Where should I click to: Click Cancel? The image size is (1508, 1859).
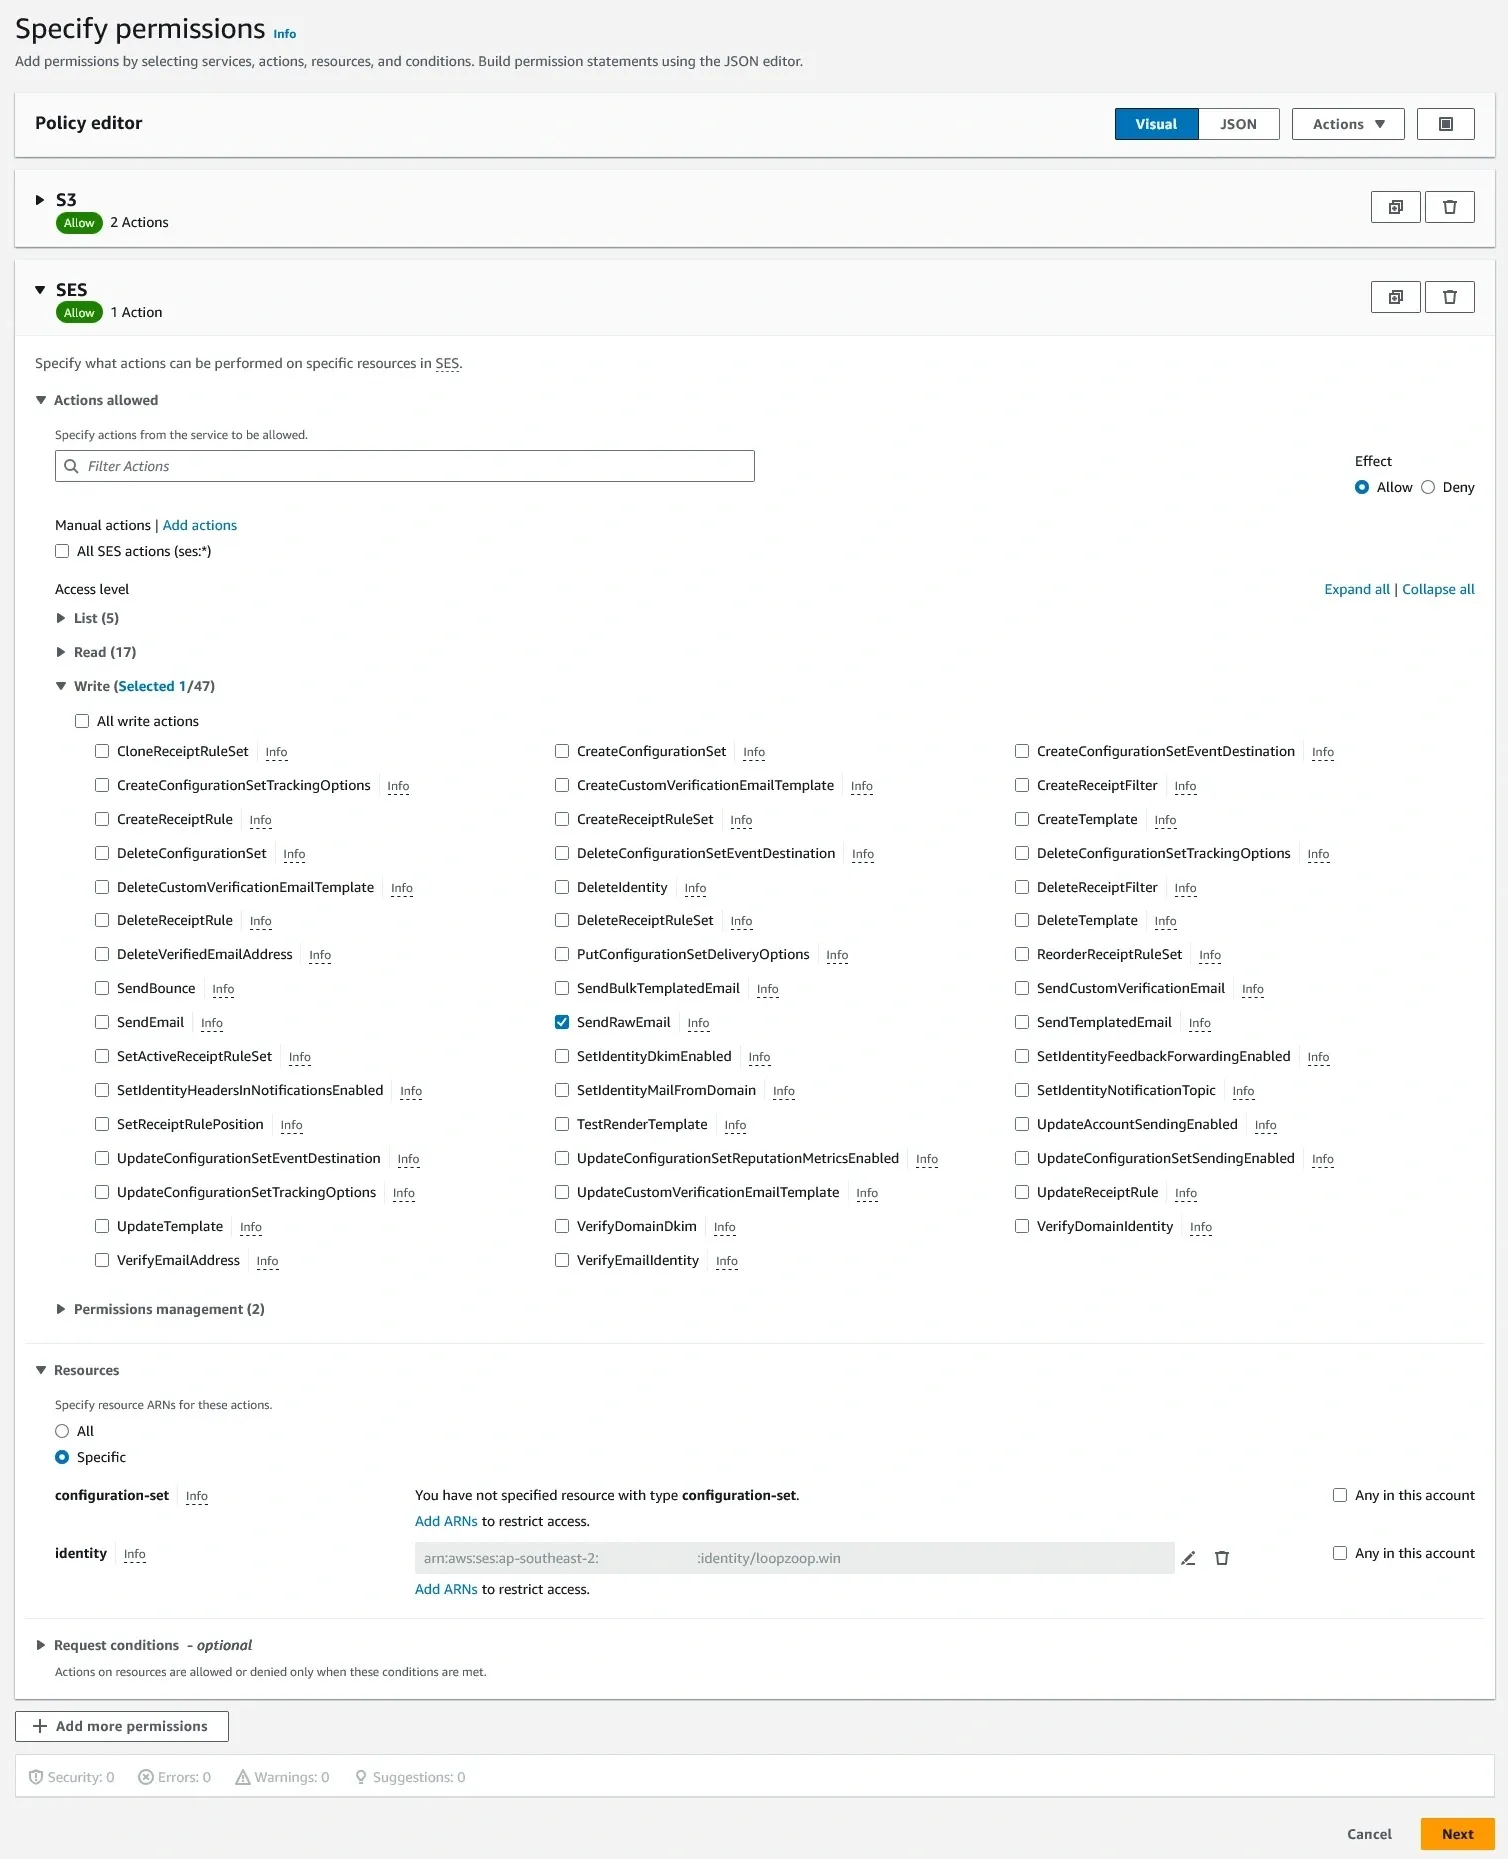1369,1834
